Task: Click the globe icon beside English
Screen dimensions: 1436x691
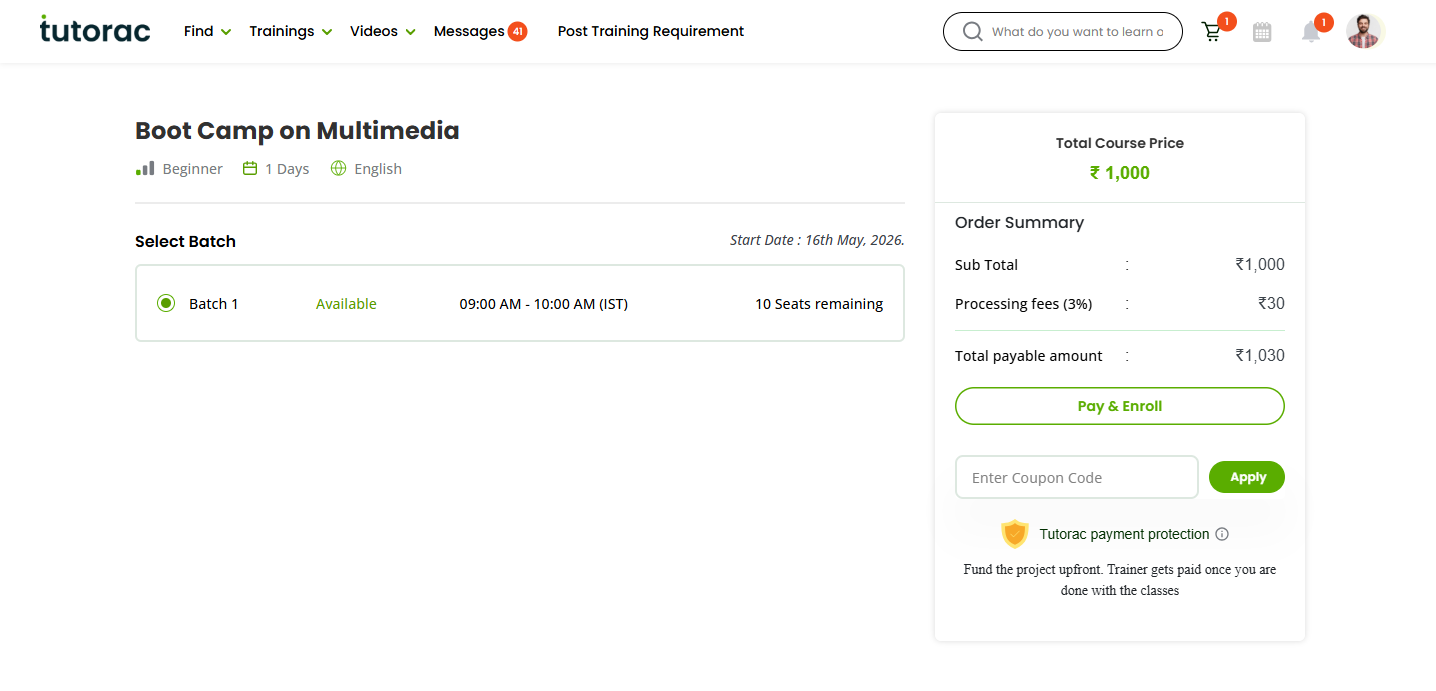Action: pos(338,169)
